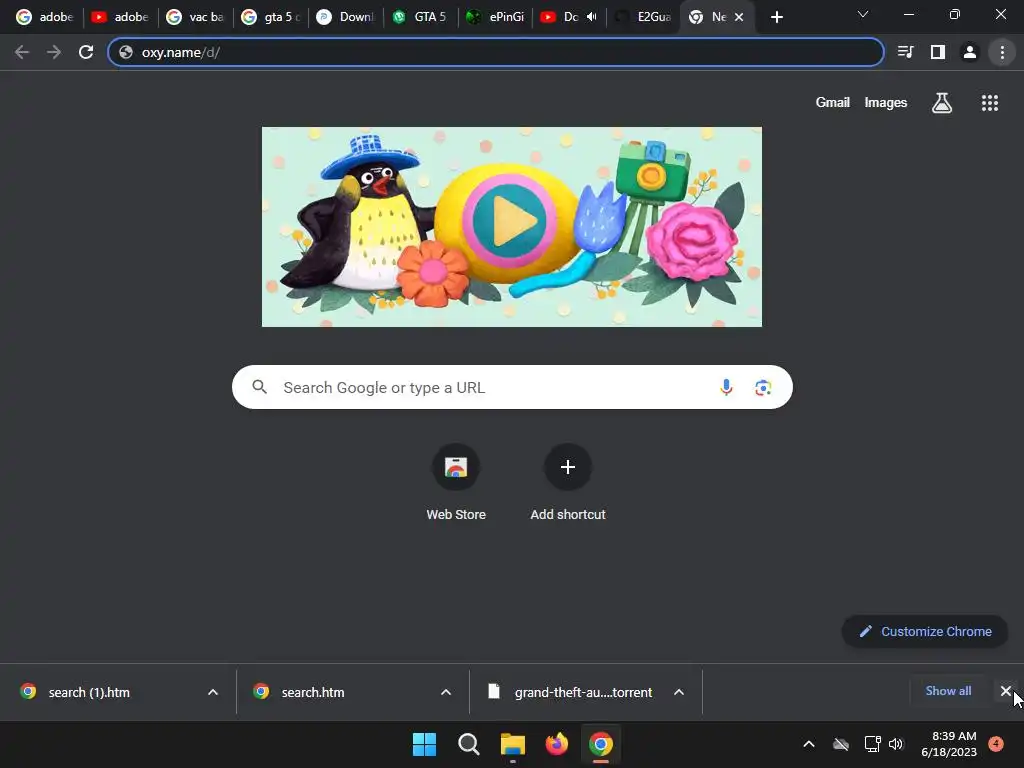Expand options for the torrent download
Image resolution: width=1024 pixels, height=768 pixels.
pos(679,692)
